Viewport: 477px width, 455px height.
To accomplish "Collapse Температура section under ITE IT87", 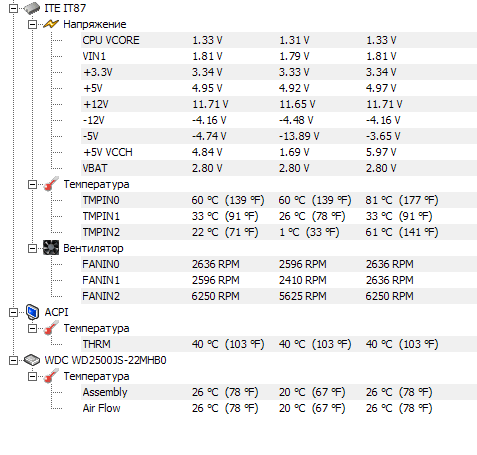I will 32,184.
